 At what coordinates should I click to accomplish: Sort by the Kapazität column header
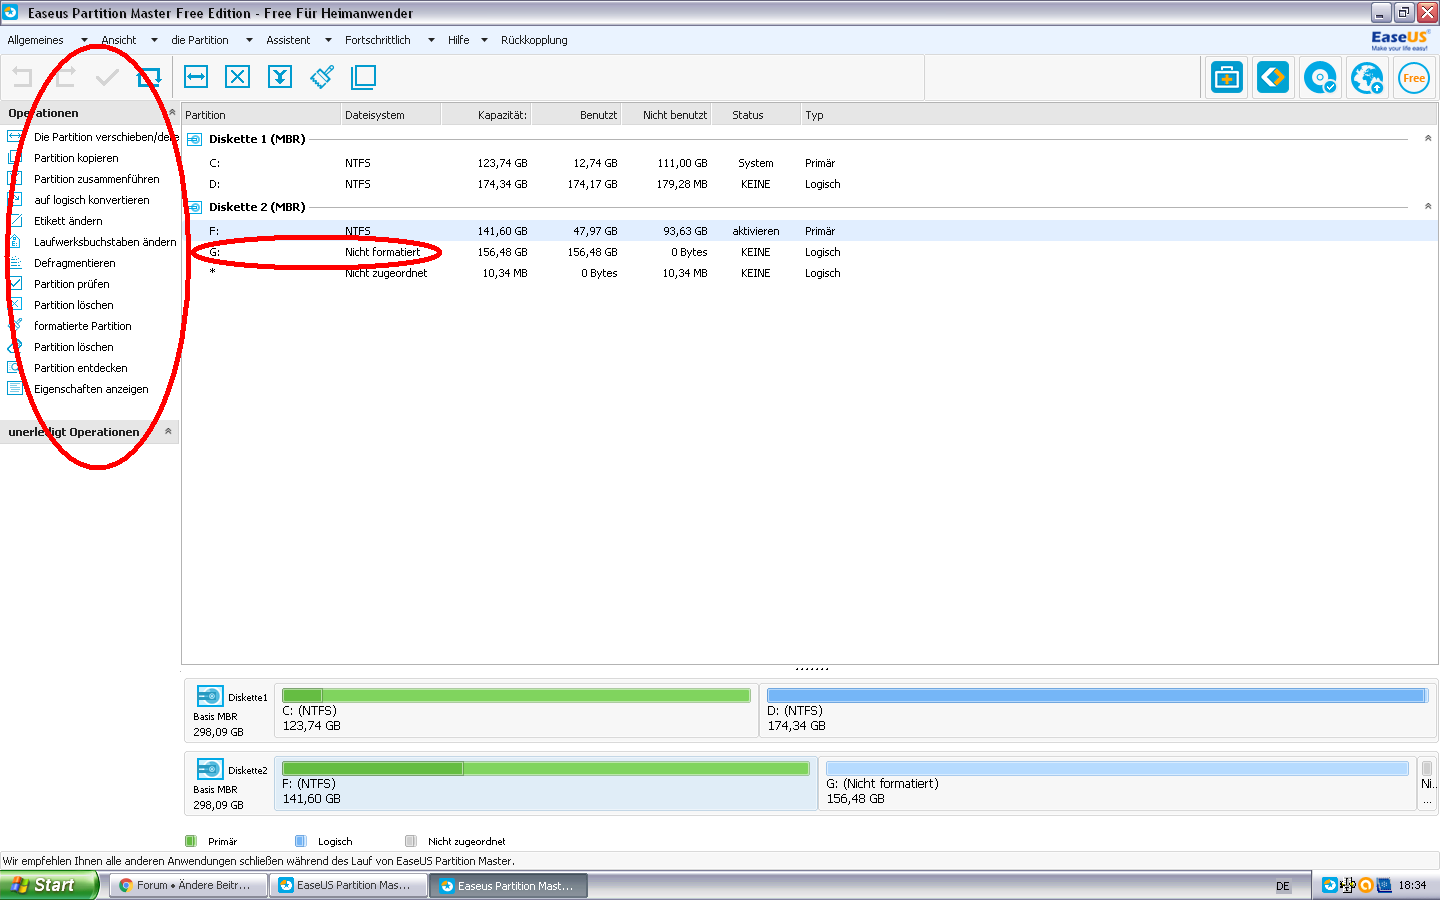coord(486,115)
